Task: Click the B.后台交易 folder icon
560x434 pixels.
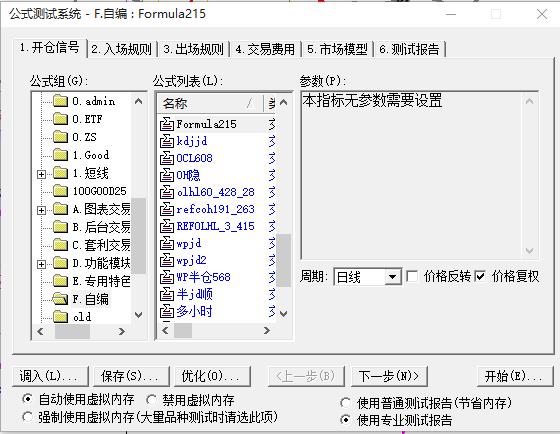Action: [x=60, y=227]
